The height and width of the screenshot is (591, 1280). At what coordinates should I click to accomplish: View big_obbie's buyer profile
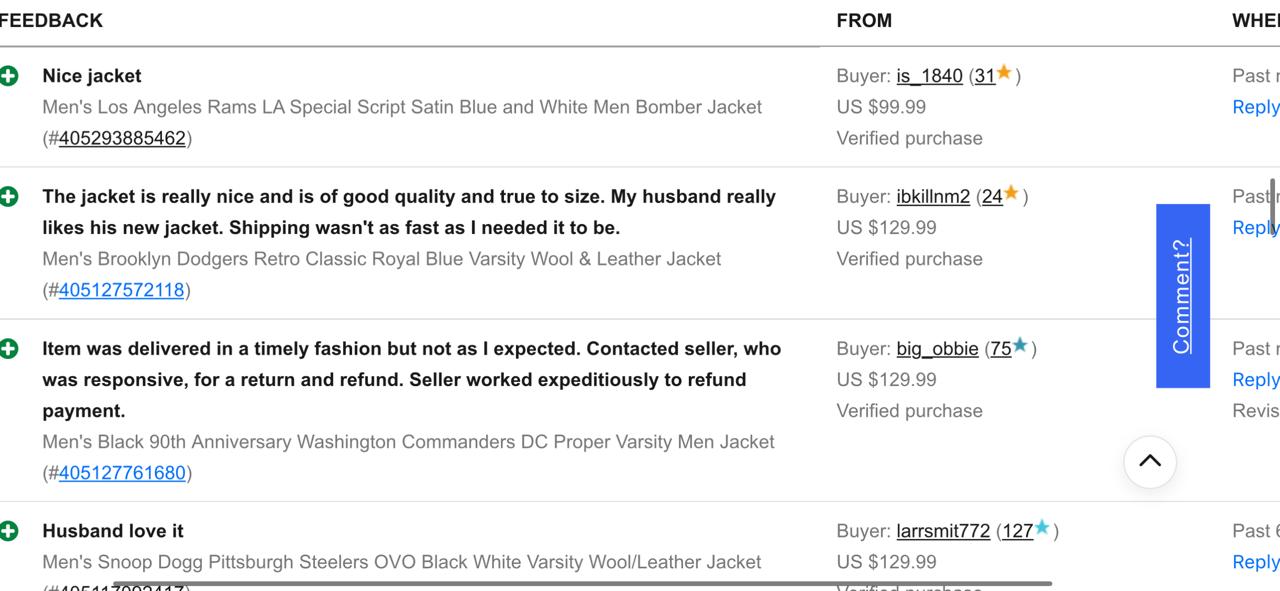[x=937, y=349]
